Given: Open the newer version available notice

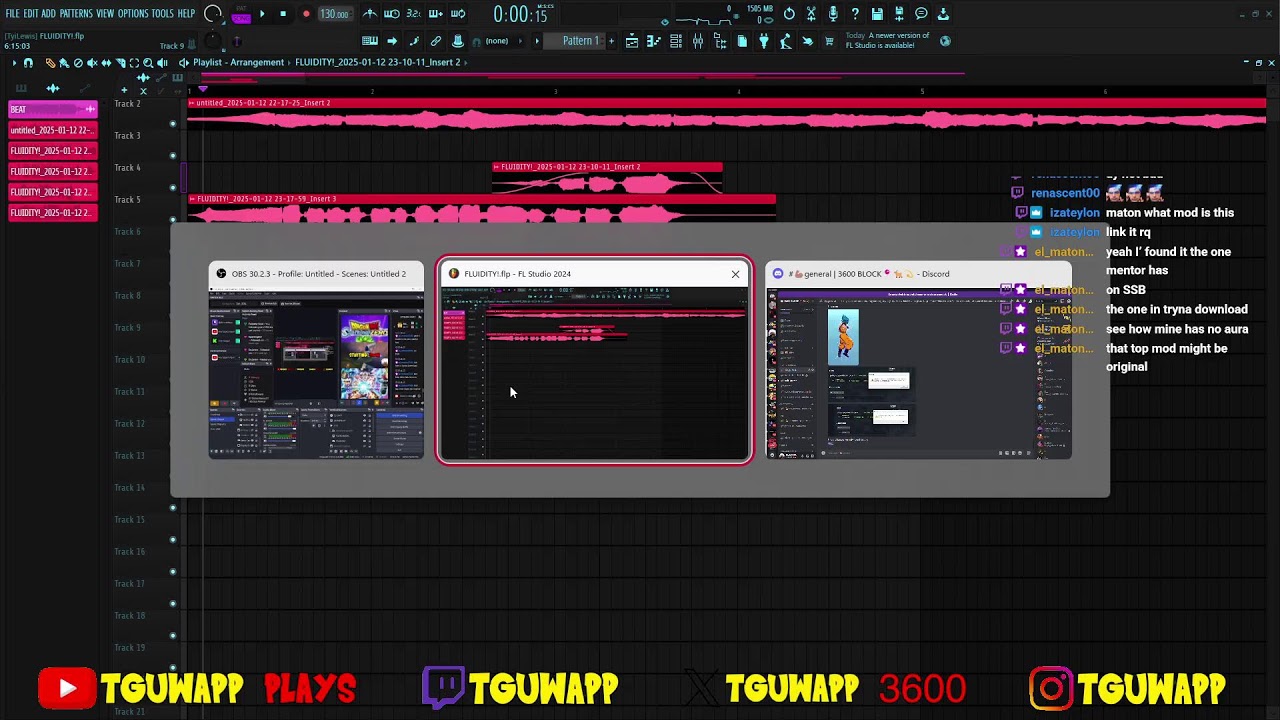Looking at the screenshot, I should point(887,40).
